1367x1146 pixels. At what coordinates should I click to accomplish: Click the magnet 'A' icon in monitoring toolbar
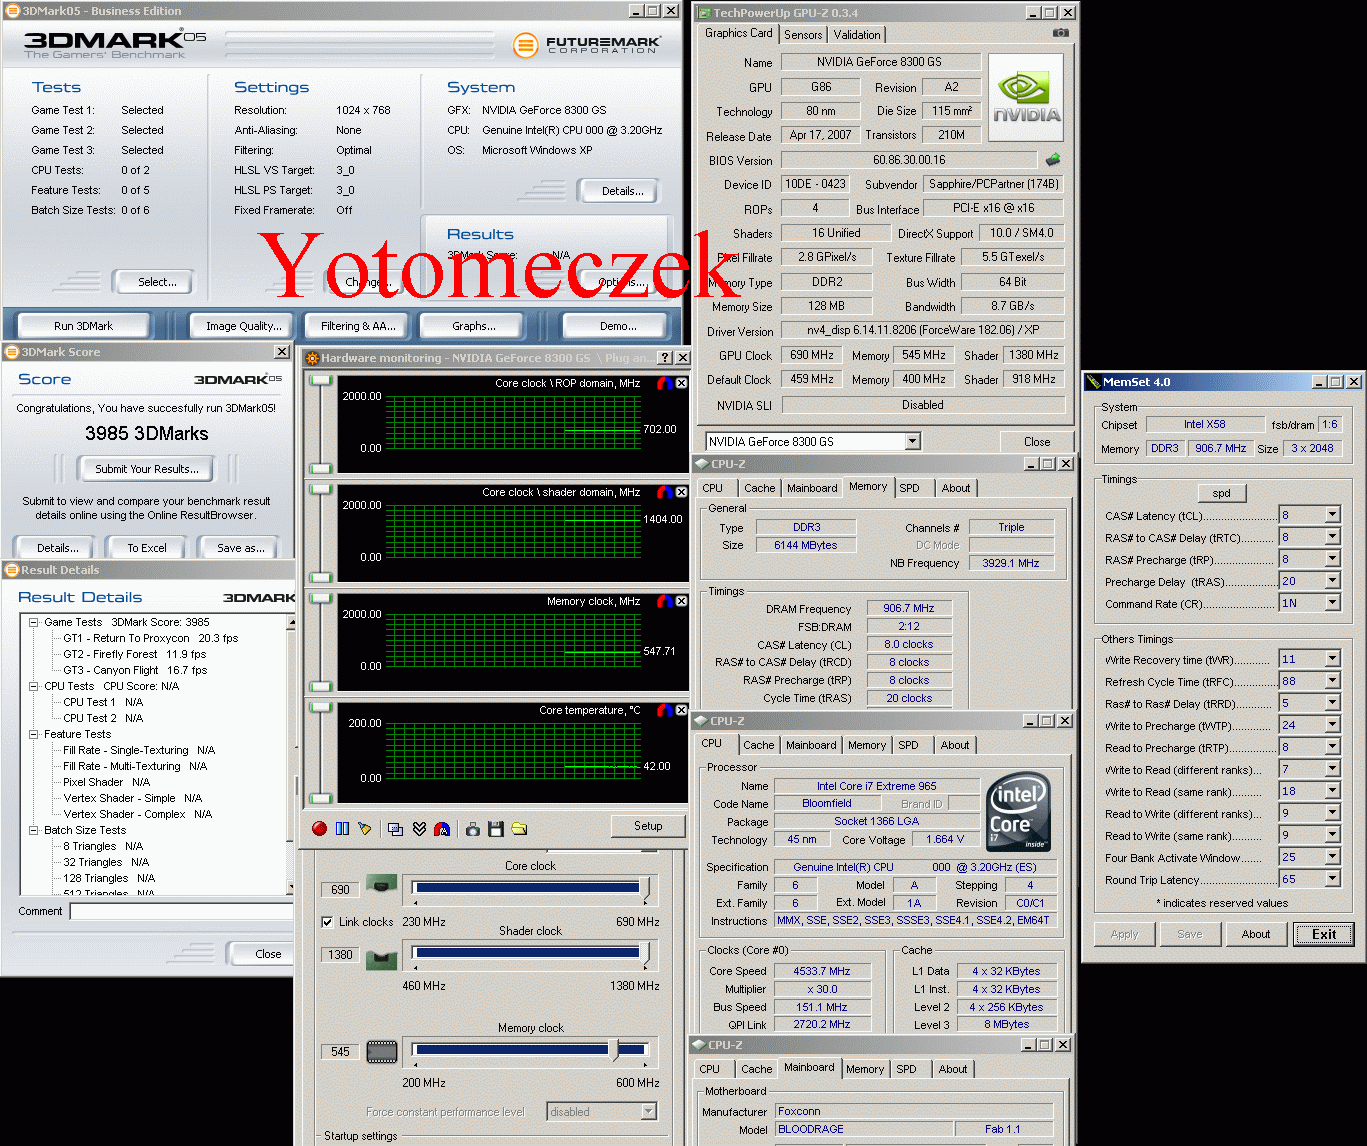point(442,828)
